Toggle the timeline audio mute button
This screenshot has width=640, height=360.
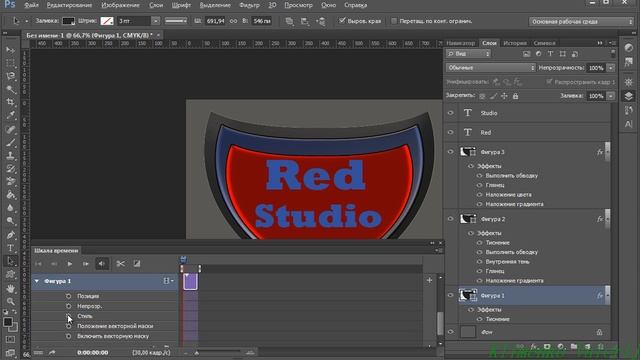click(102, 264)
